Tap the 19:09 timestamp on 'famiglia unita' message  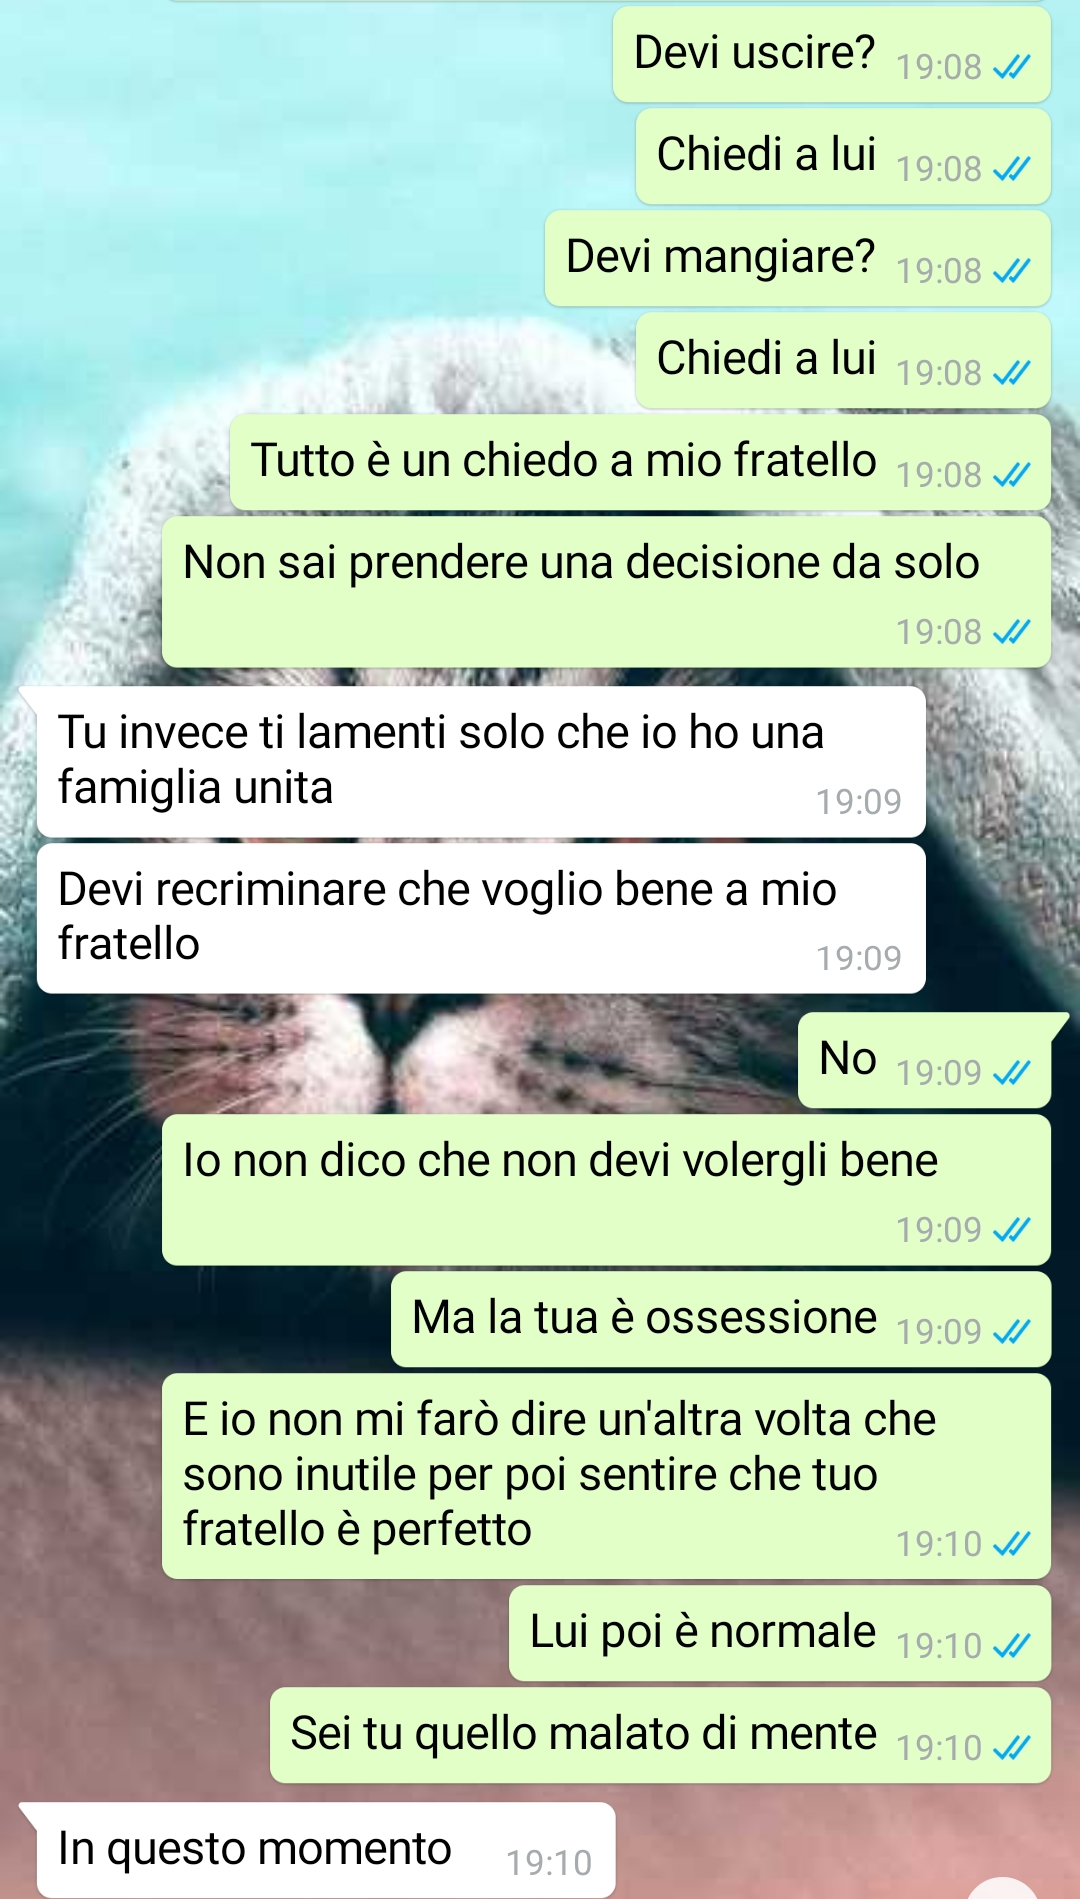(858, 802)
